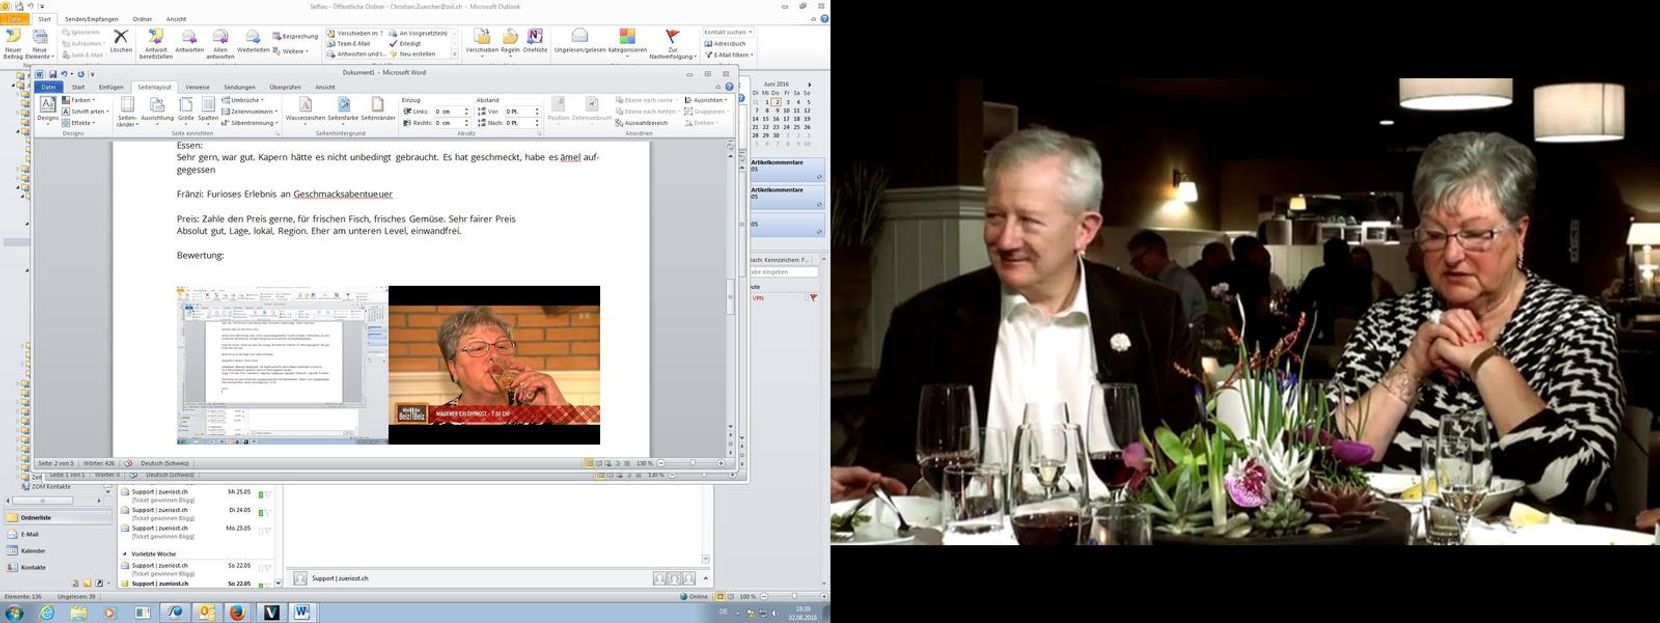Click the Windows Start button

[x=15, y=612]
